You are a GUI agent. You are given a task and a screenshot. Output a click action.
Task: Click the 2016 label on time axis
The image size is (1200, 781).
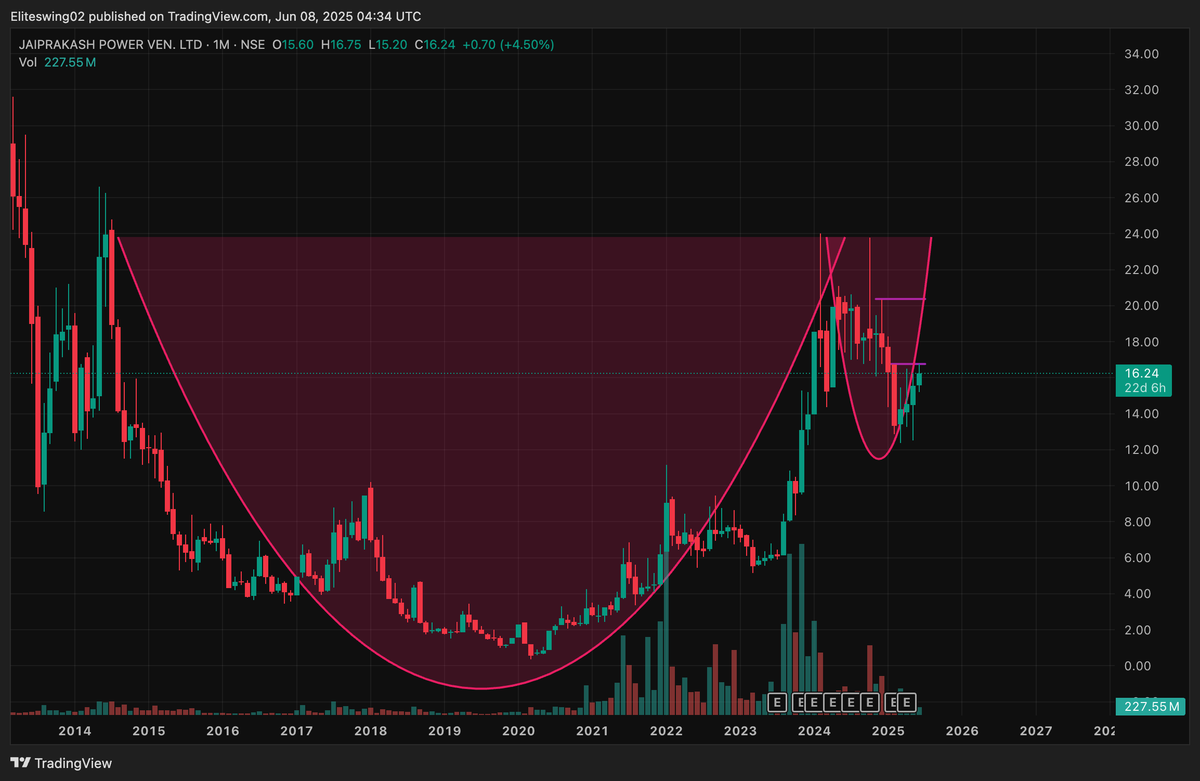pos(222,732)
